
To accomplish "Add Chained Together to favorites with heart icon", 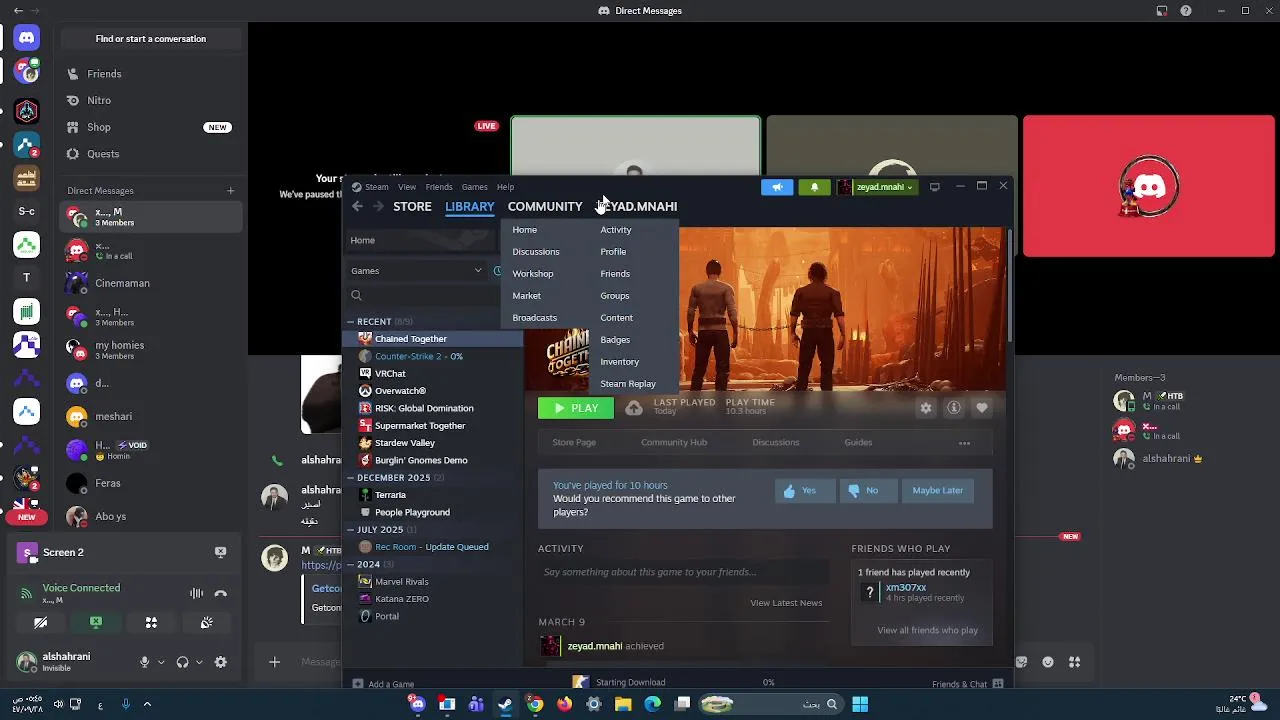I will pyautogui.click(x=982, y=408).
